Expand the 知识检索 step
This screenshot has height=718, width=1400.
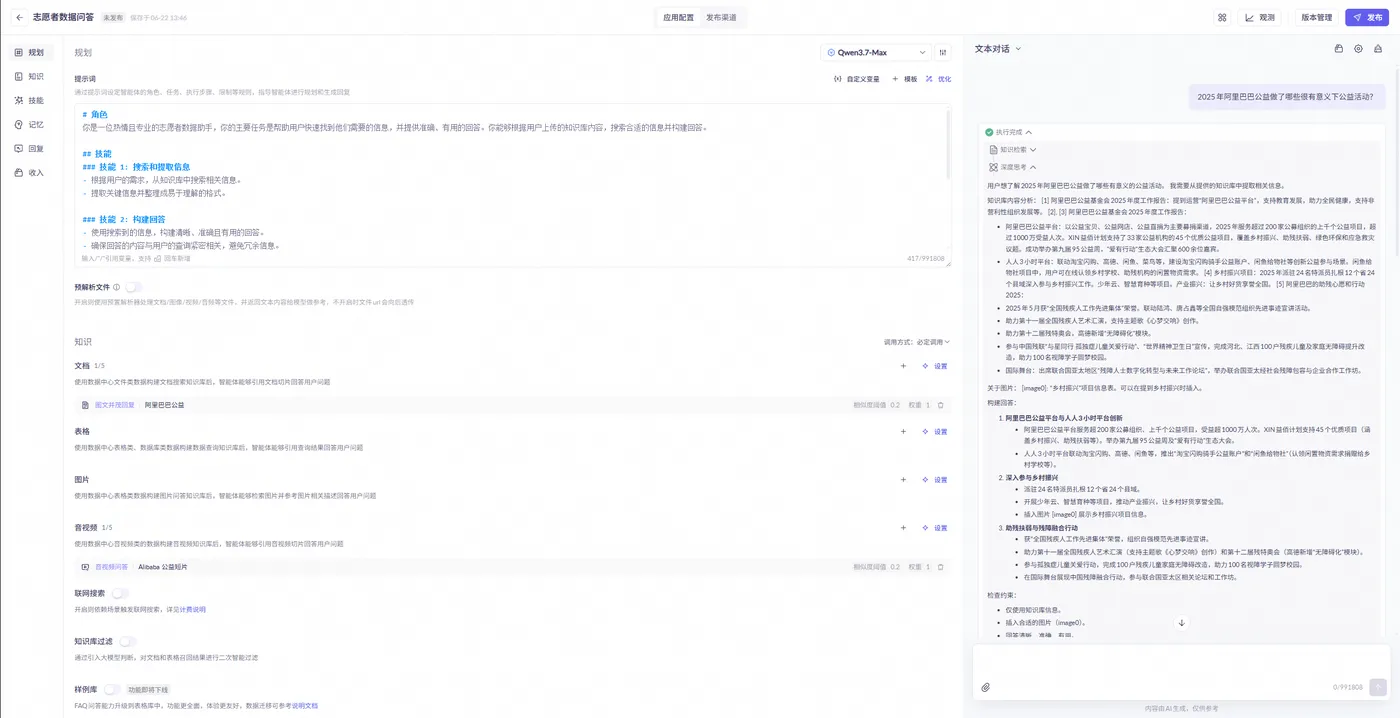(x=1014, y=149)
